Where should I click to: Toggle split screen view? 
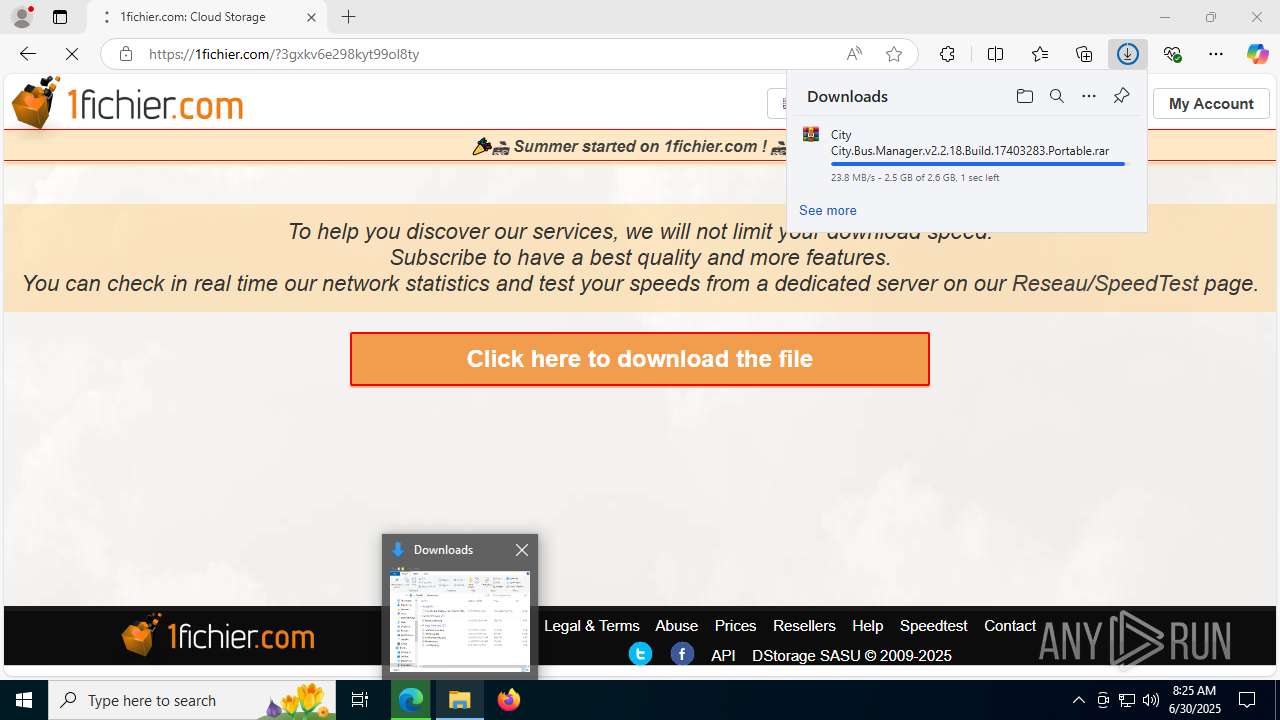pos(995,54)
